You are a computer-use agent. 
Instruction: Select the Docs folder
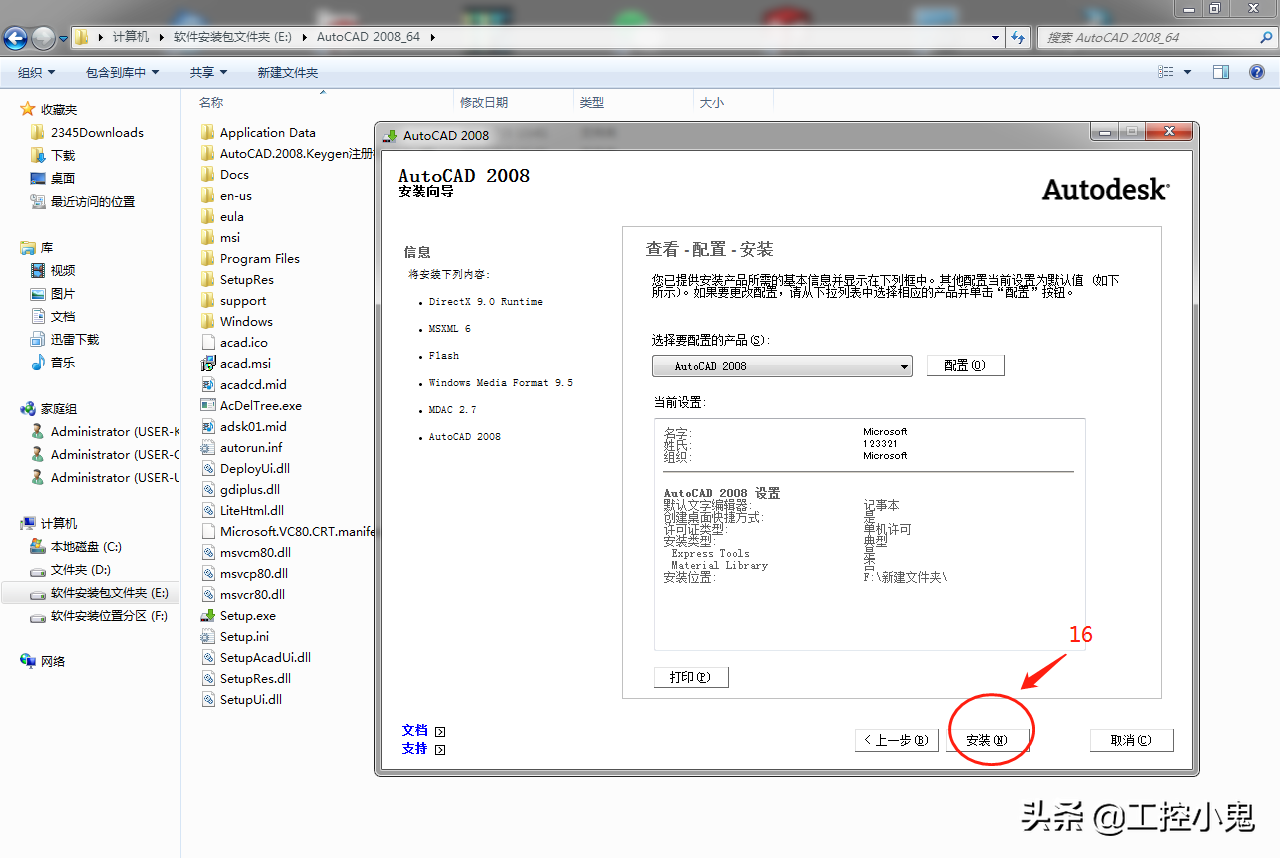point(234,175)
